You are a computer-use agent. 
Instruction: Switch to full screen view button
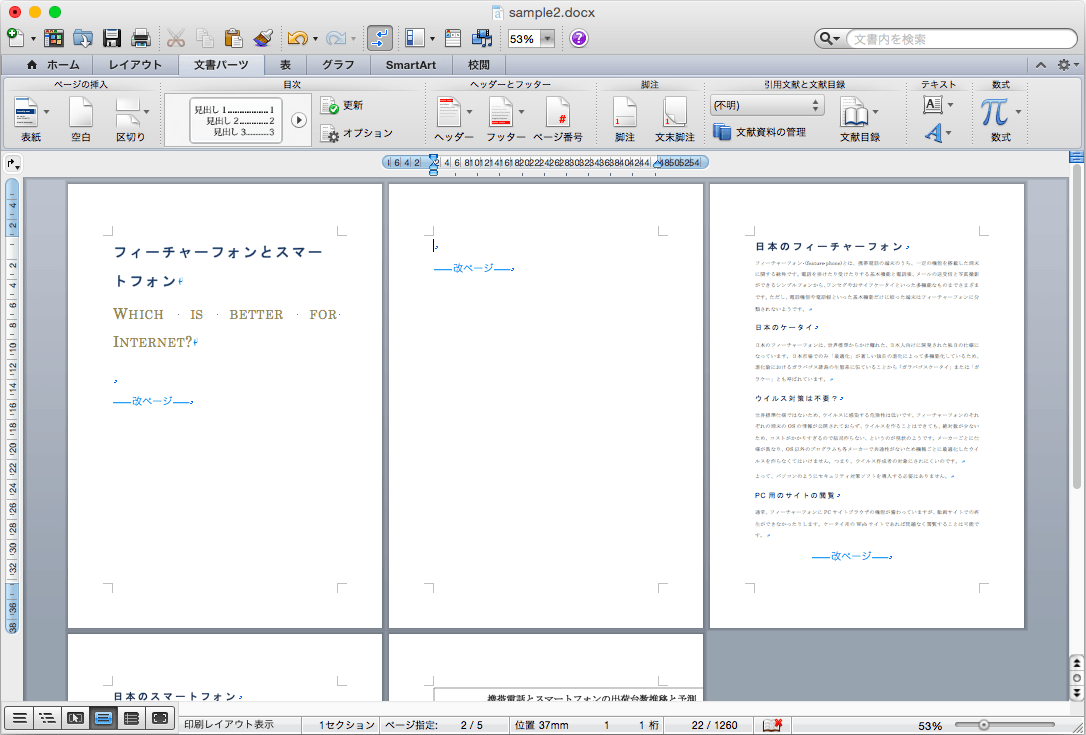[159, 717]
